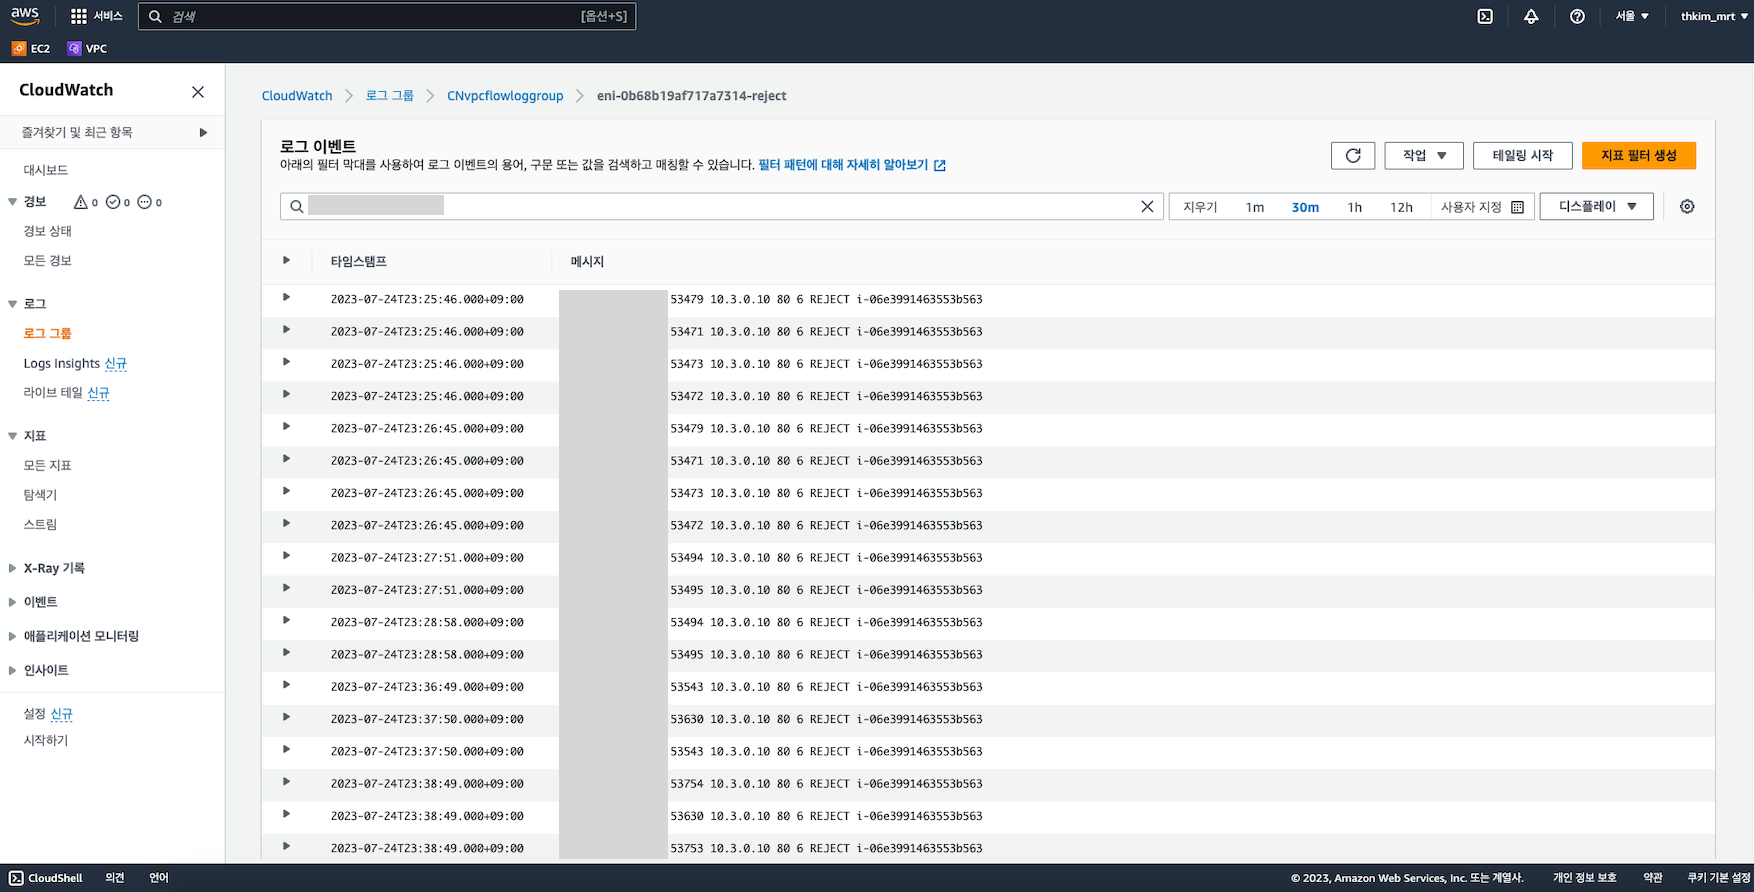Open VPC shortcut in favorites bar
The width and height of the screenshot is (1754, 892).
[87, 48]
